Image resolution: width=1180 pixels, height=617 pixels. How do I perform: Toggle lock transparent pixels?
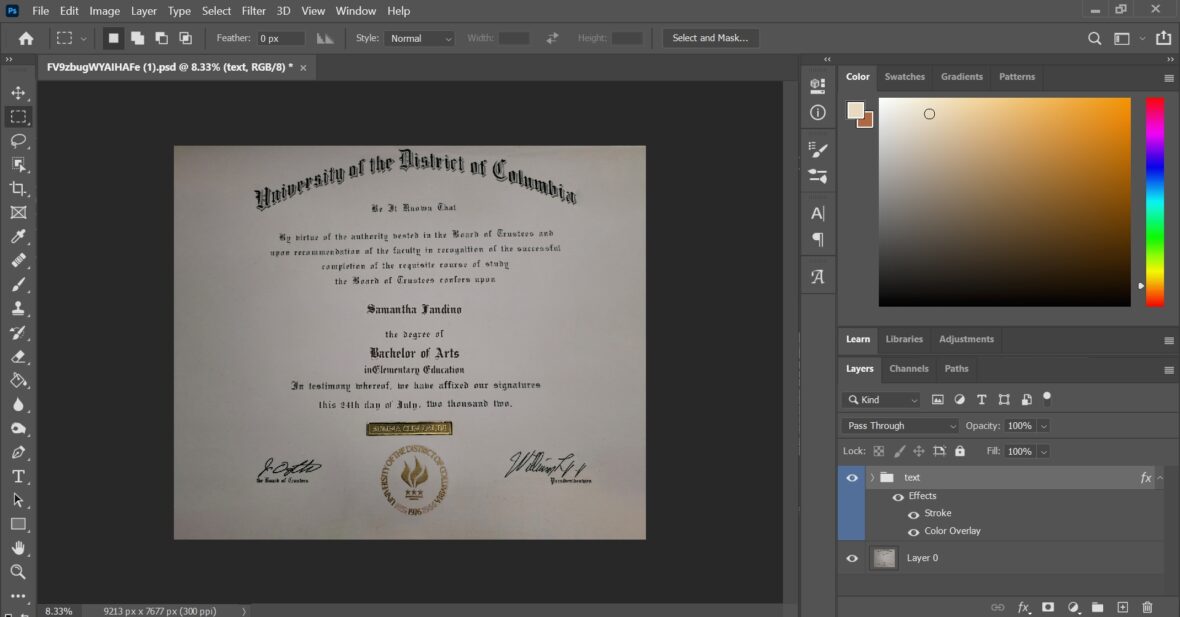[x=878, y=451]
